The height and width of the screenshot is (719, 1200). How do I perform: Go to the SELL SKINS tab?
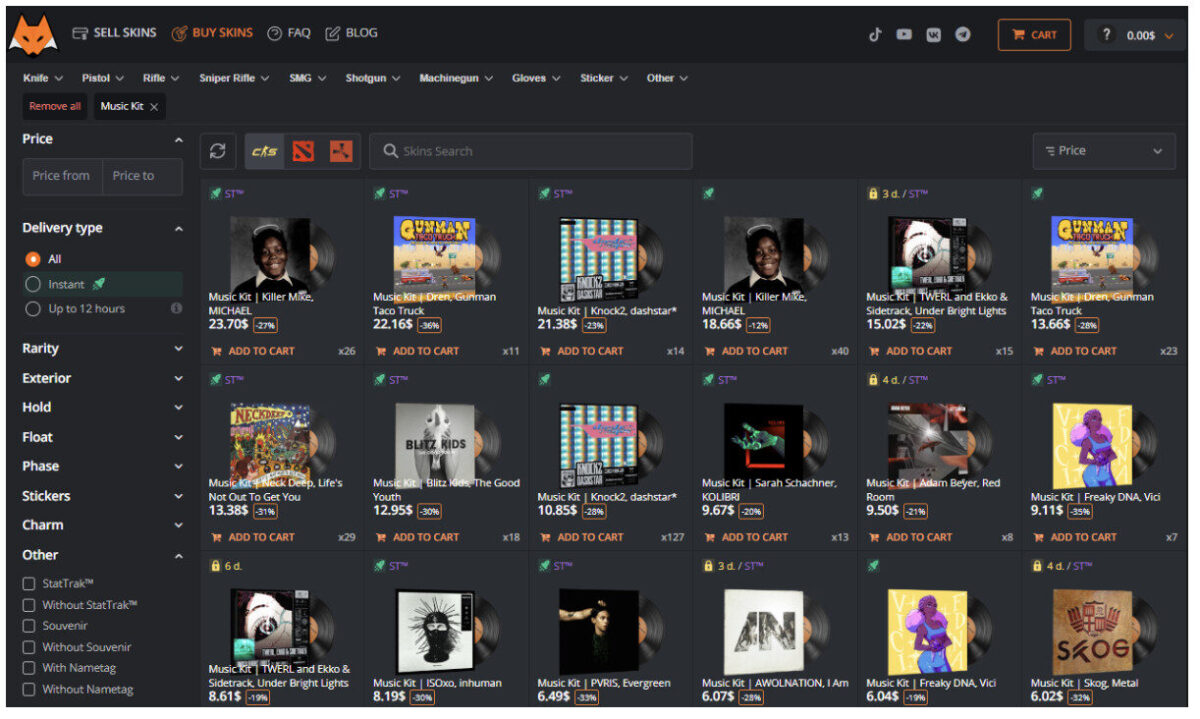click(x=114, y=33)
